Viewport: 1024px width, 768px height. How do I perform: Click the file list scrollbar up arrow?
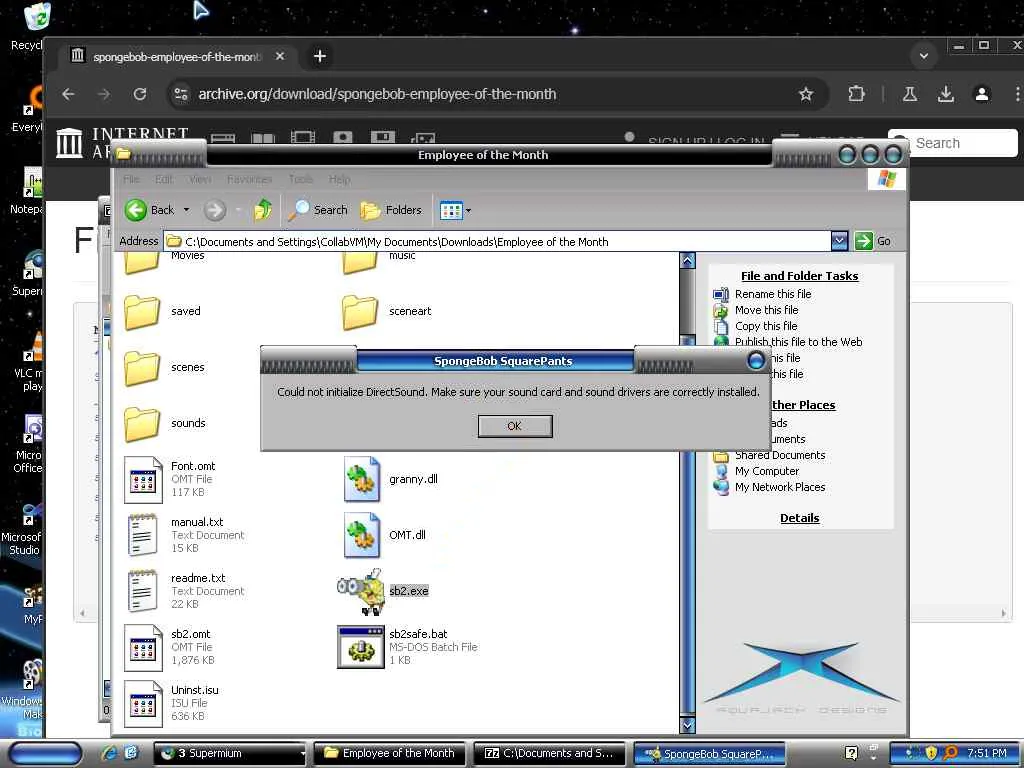[687, 261]
